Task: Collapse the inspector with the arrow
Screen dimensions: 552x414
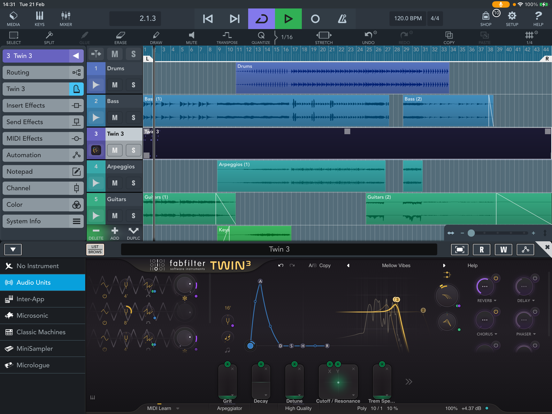Action: [76, 56]
